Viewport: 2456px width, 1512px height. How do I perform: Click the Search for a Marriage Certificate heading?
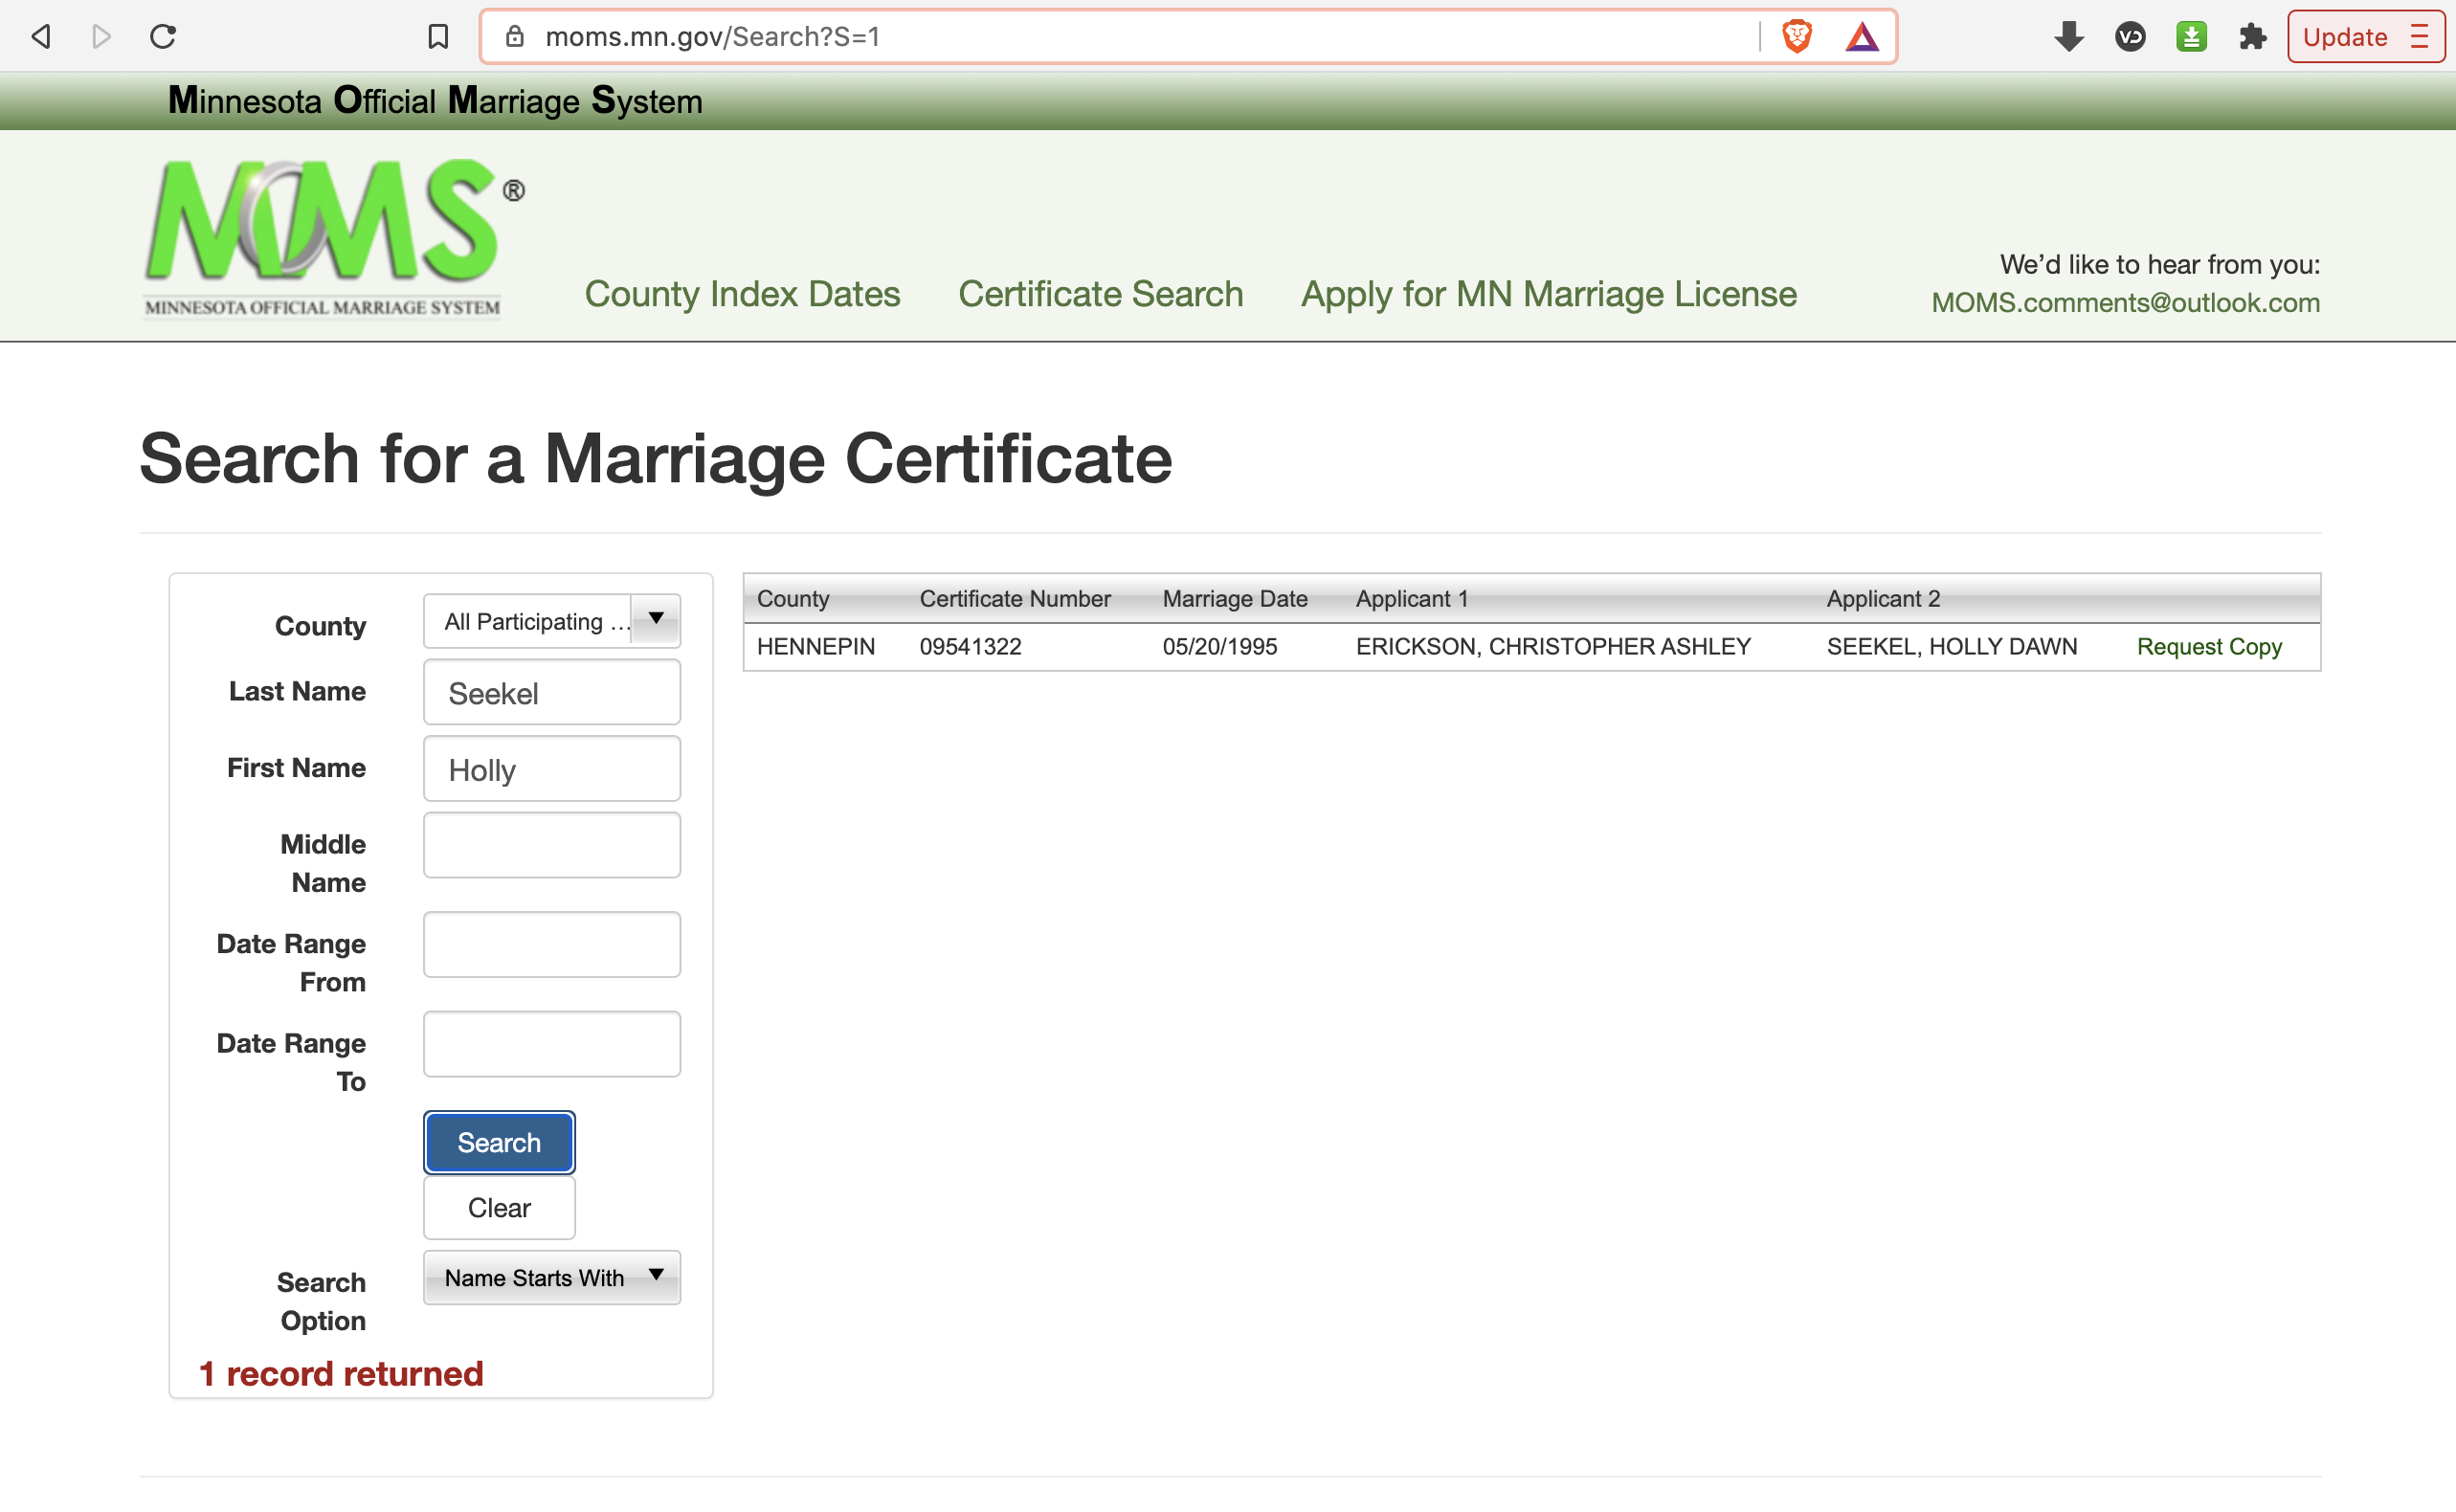(655, 459)
